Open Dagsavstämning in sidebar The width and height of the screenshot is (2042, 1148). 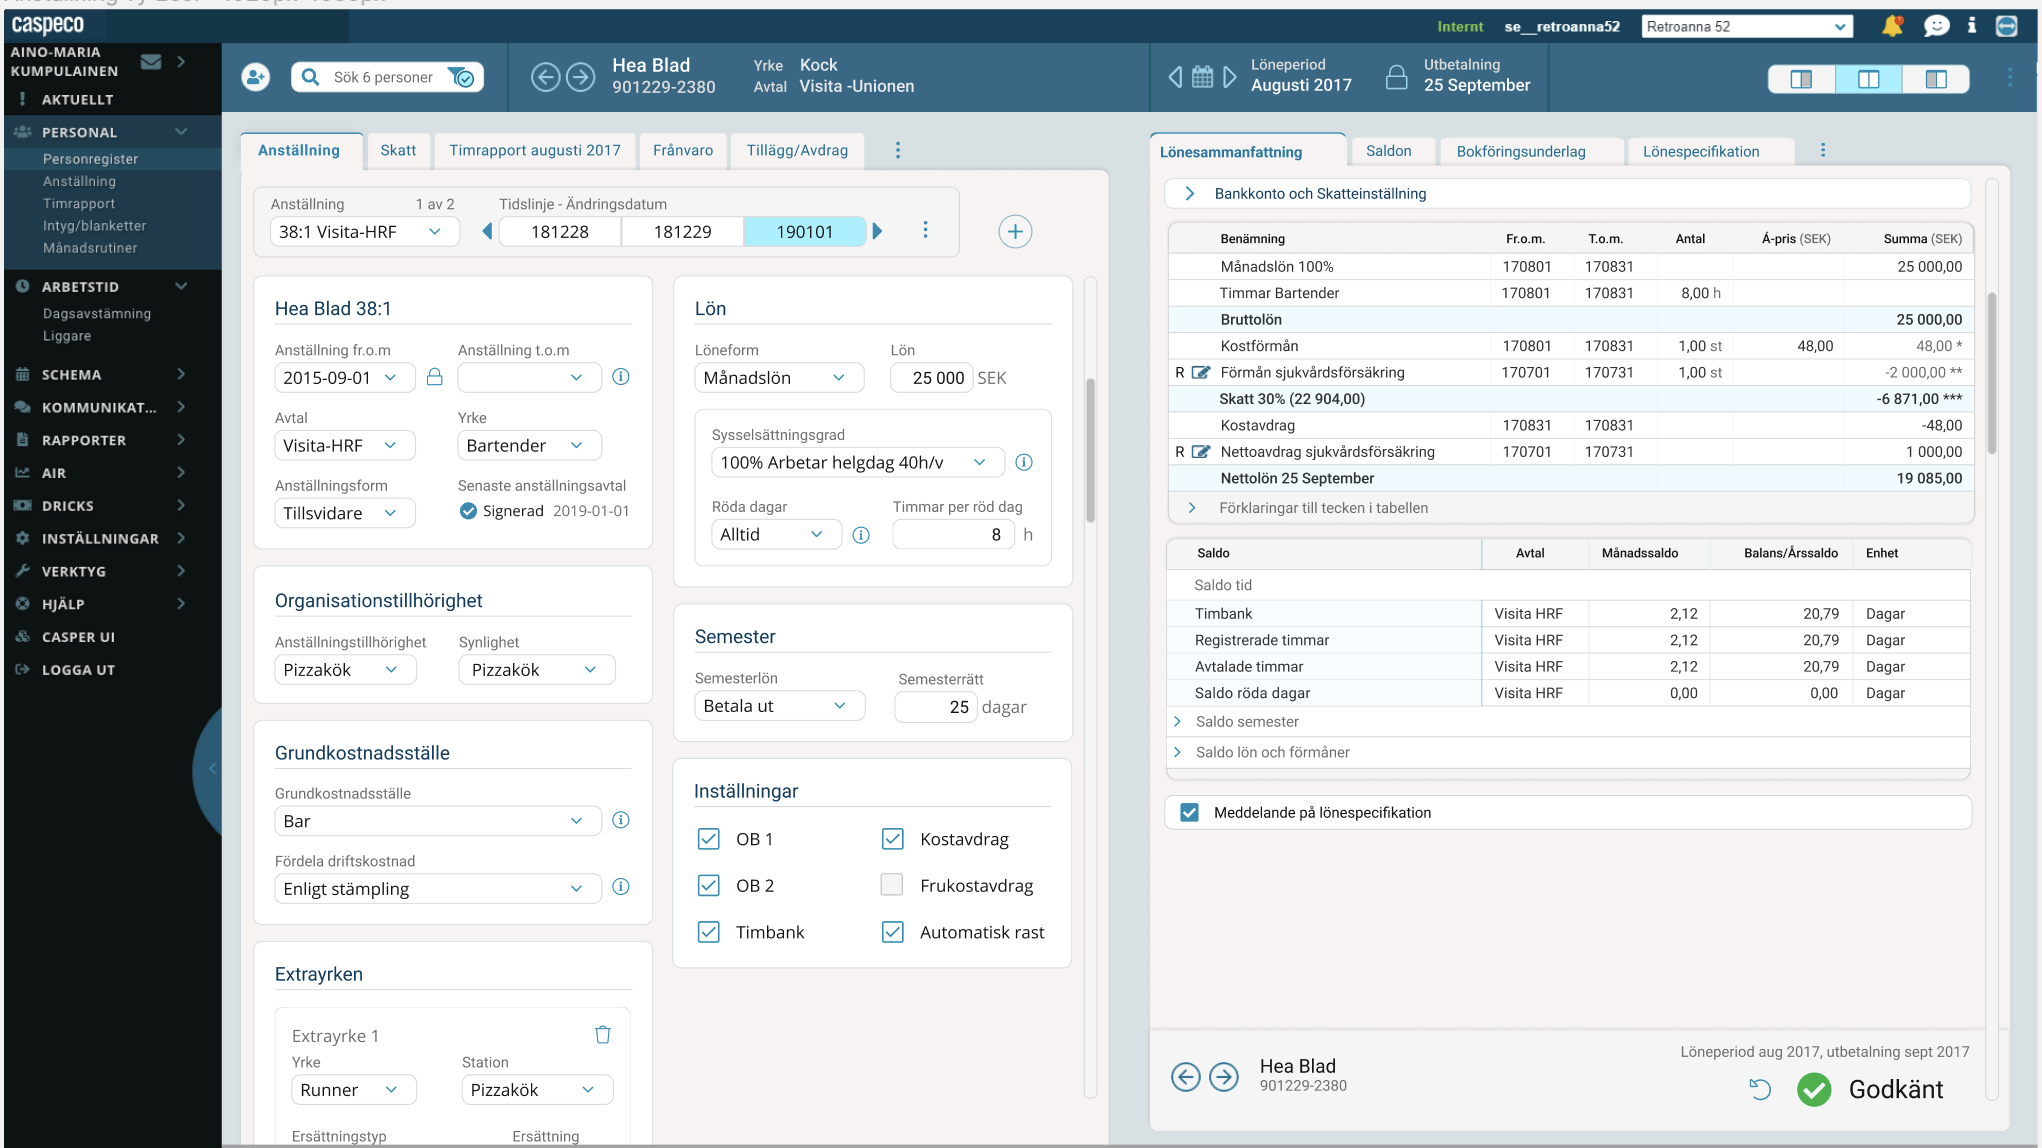click(97, 314)
